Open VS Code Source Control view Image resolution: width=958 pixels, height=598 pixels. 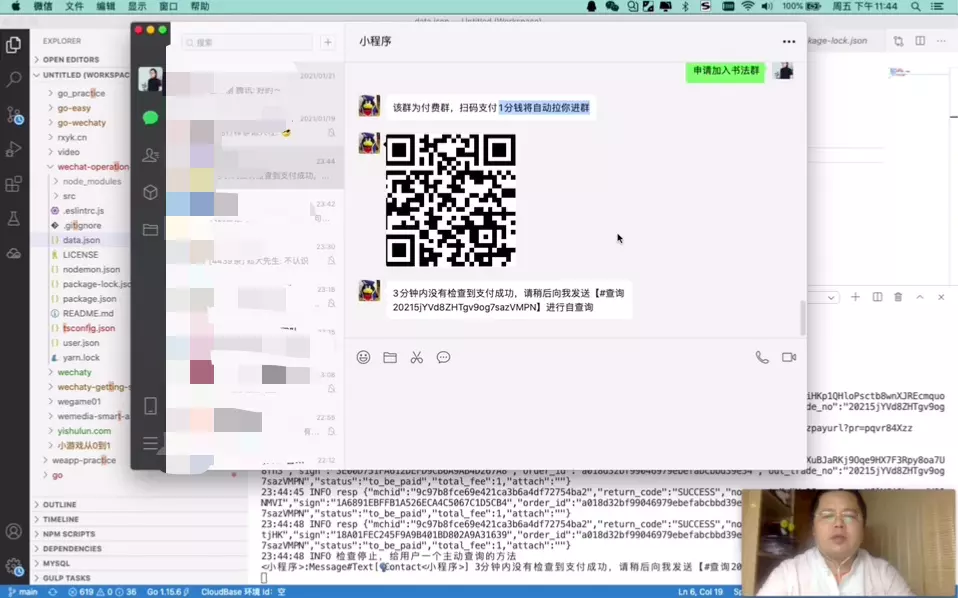tap(14, 114)
